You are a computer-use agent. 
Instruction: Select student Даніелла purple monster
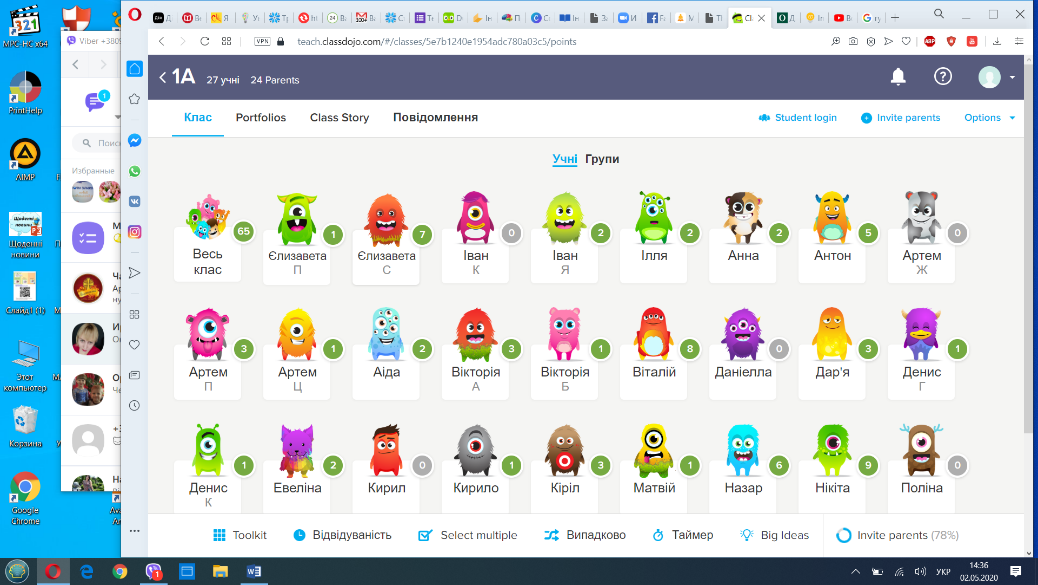[x=743, y=334]
